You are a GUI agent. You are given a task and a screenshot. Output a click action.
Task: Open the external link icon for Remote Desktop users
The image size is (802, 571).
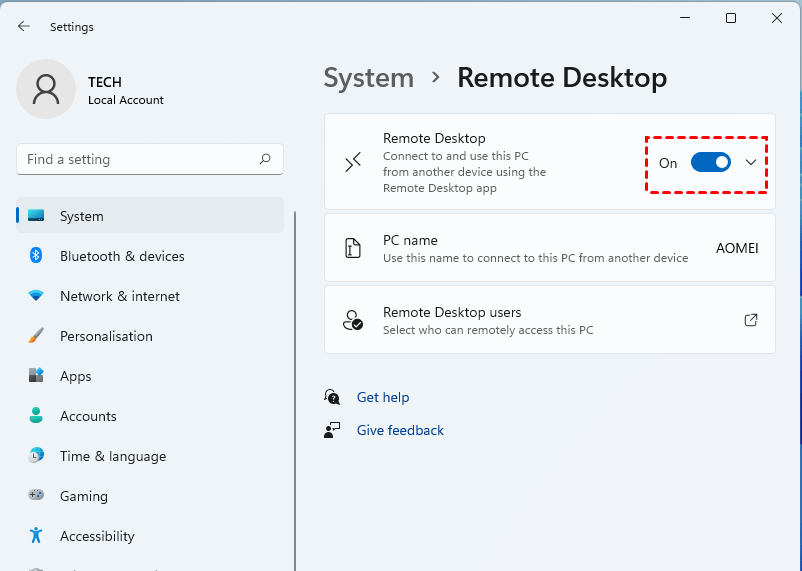tap(750, 320)
